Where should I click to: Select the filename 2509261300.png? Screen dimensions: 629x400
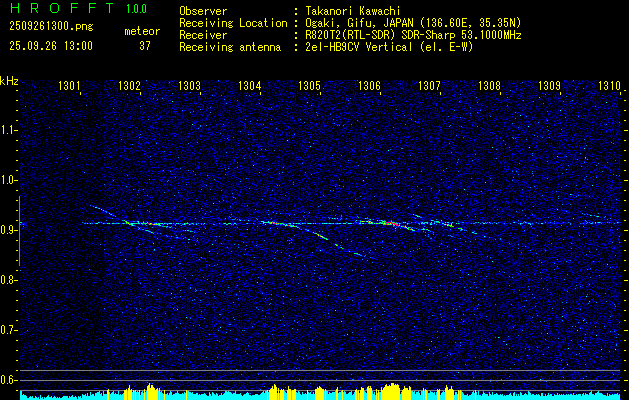(51, 27)
